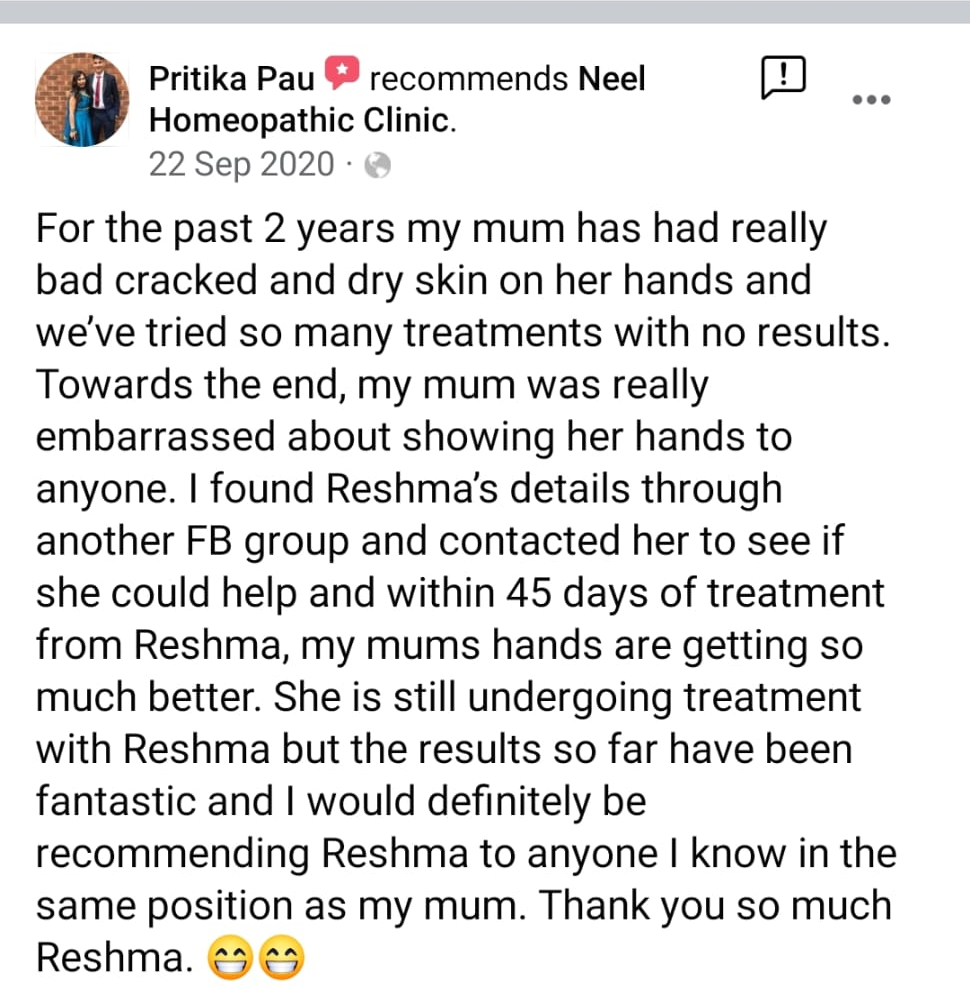Click the red star recommendation badge
This screenshot has width=970, height=1008.
point(342,76)
